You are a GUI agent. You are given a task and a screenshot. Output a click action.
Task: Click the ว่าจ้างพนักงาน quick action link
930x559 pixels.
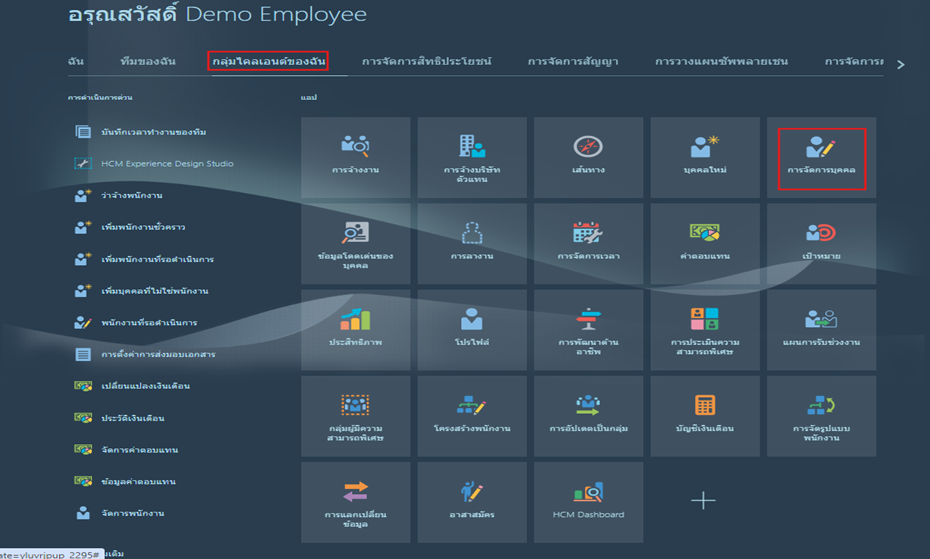point(132,196)
